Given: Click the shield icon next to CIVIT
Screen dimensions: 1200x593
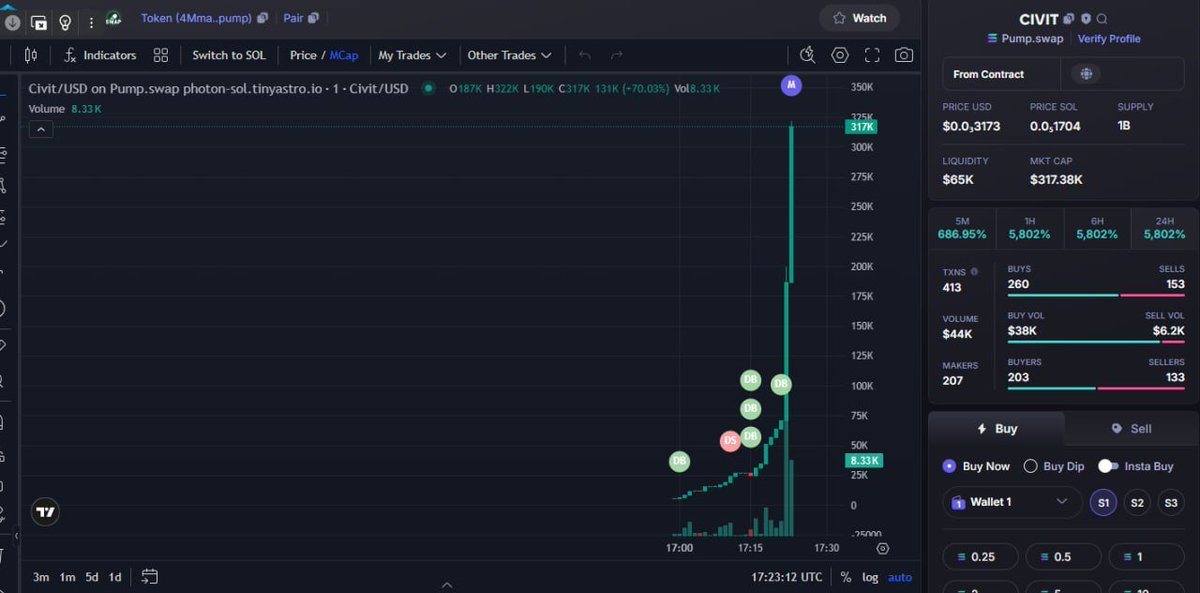Looking at the screenshot, I should coord(1086,19).
